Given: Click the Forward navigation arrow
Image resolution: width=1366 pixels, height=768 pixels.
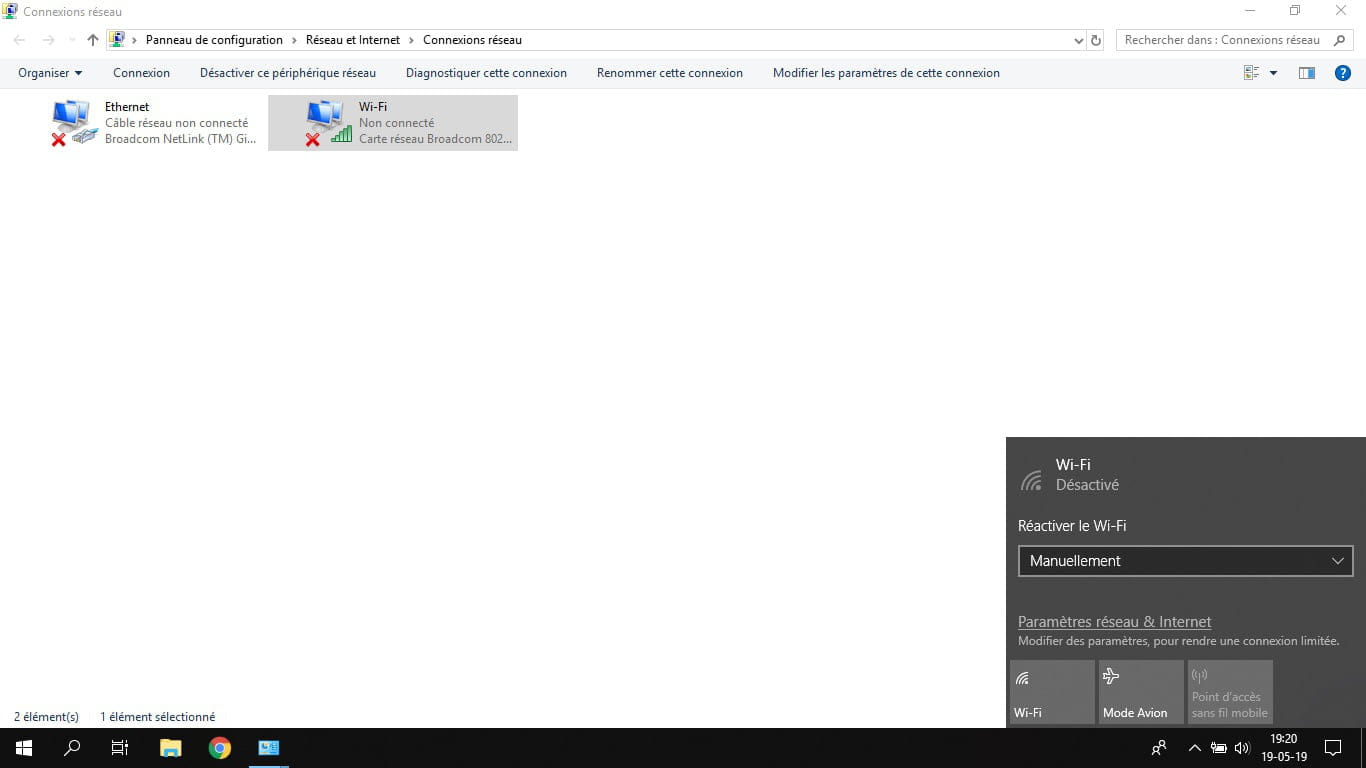Looking at the screenshot, I should click(x=48, y=40).
